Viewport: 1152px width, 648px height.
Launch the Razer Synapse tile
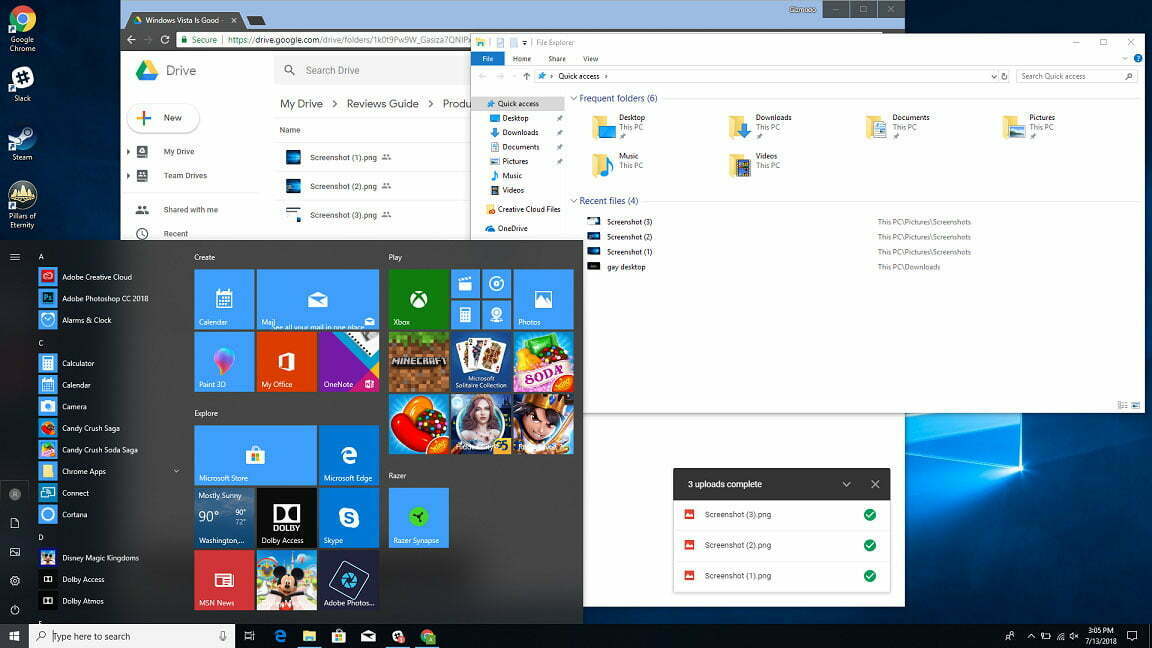click(418, 517)
